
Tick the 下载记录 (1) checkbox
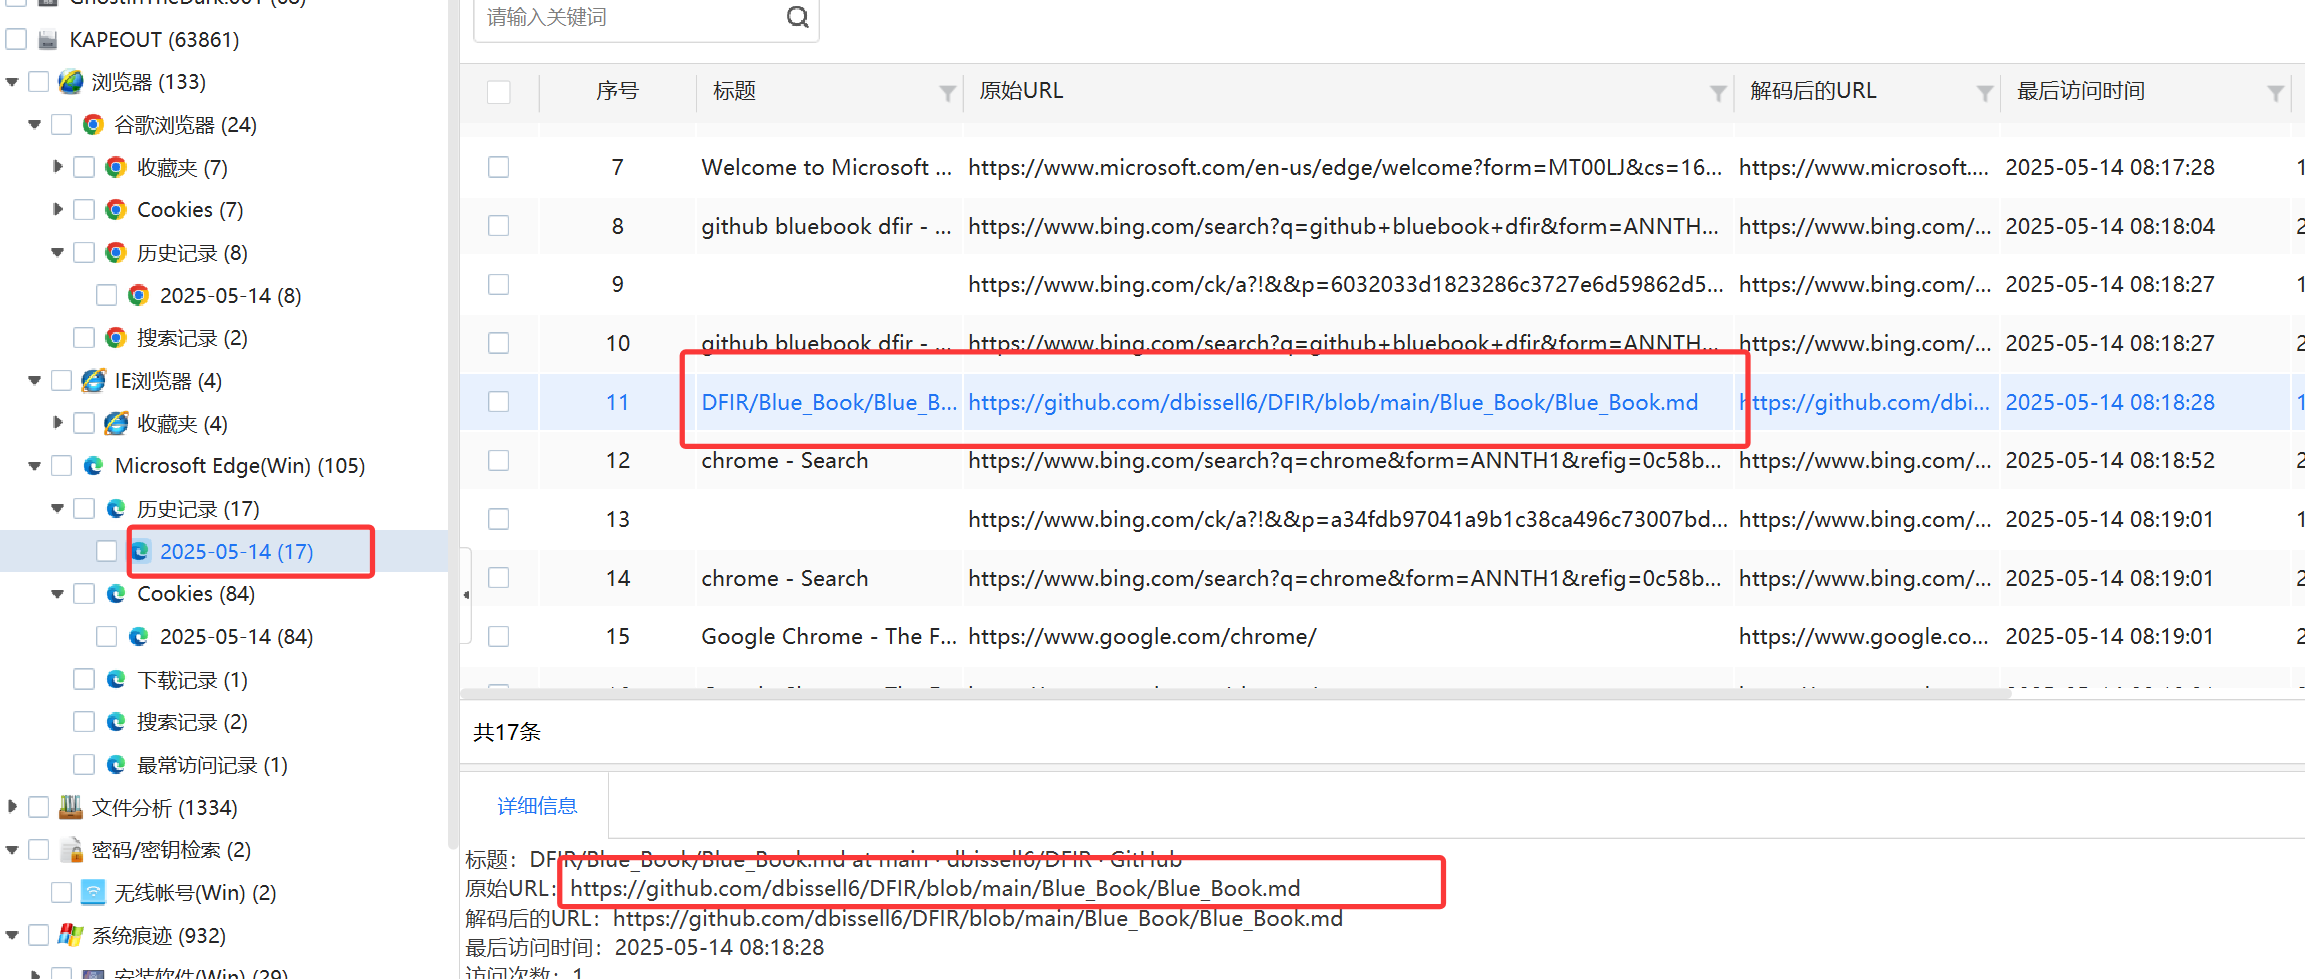click(84, 680)
